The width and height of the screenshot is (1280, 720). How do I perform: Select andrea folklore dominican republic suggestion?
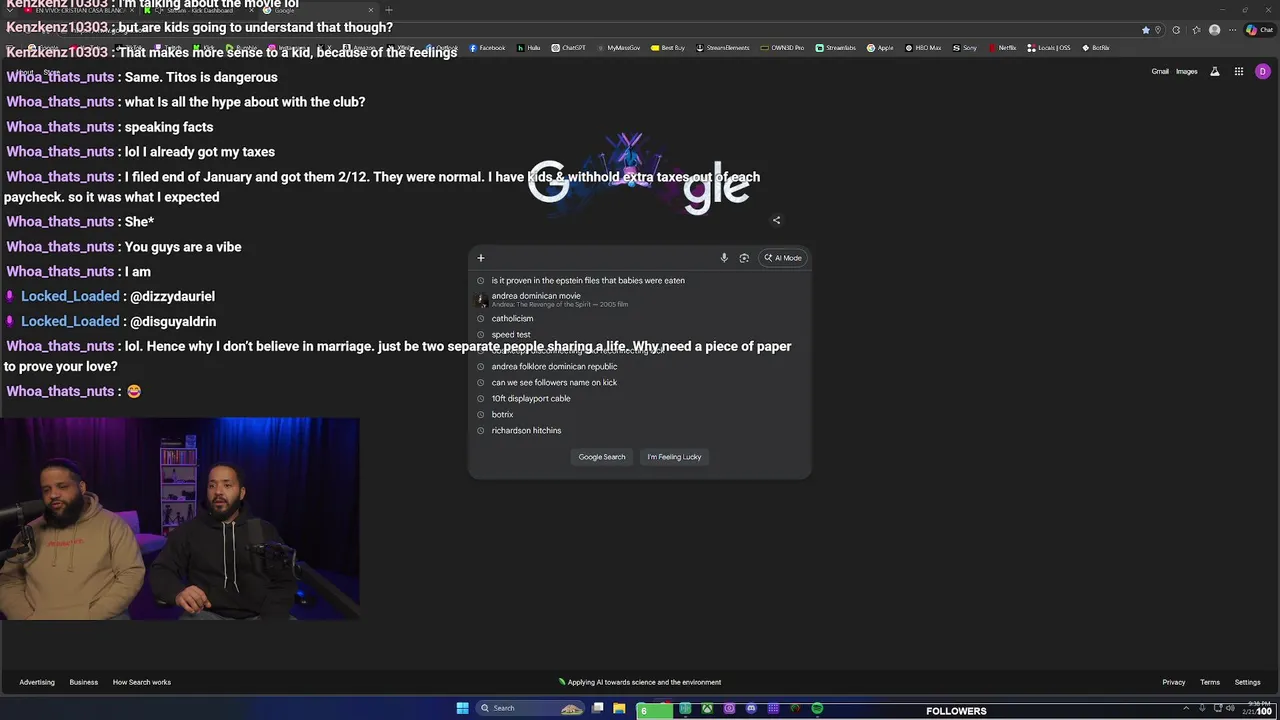(x=640, y=366)
